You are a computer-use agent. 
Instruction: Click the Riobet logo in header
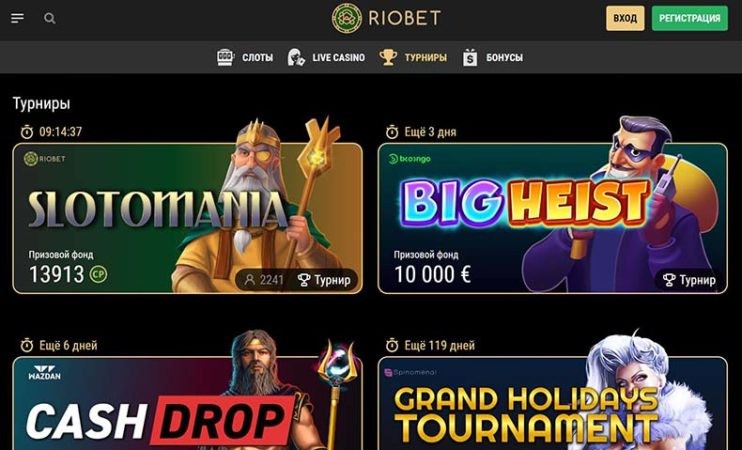(x=386, y=18)
